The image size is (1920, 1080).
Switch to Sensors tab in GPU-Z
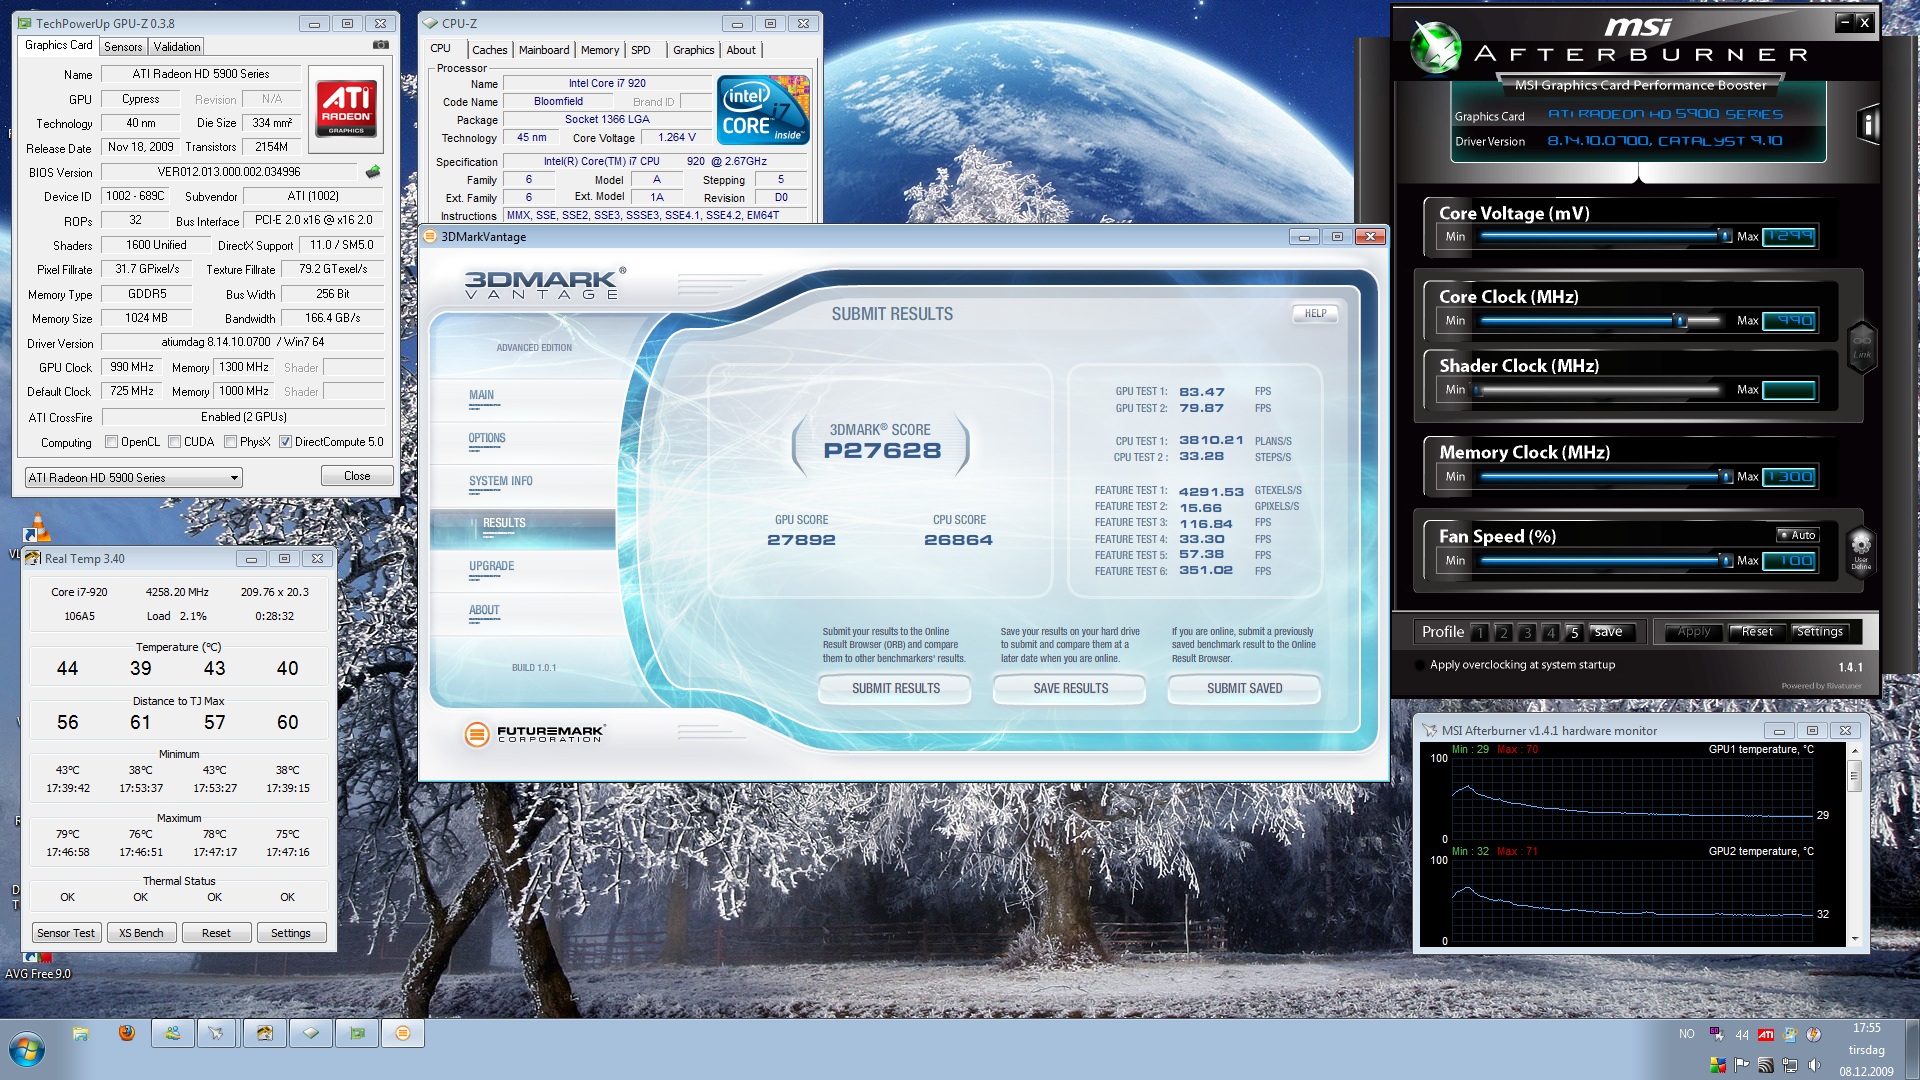point(123,47)
